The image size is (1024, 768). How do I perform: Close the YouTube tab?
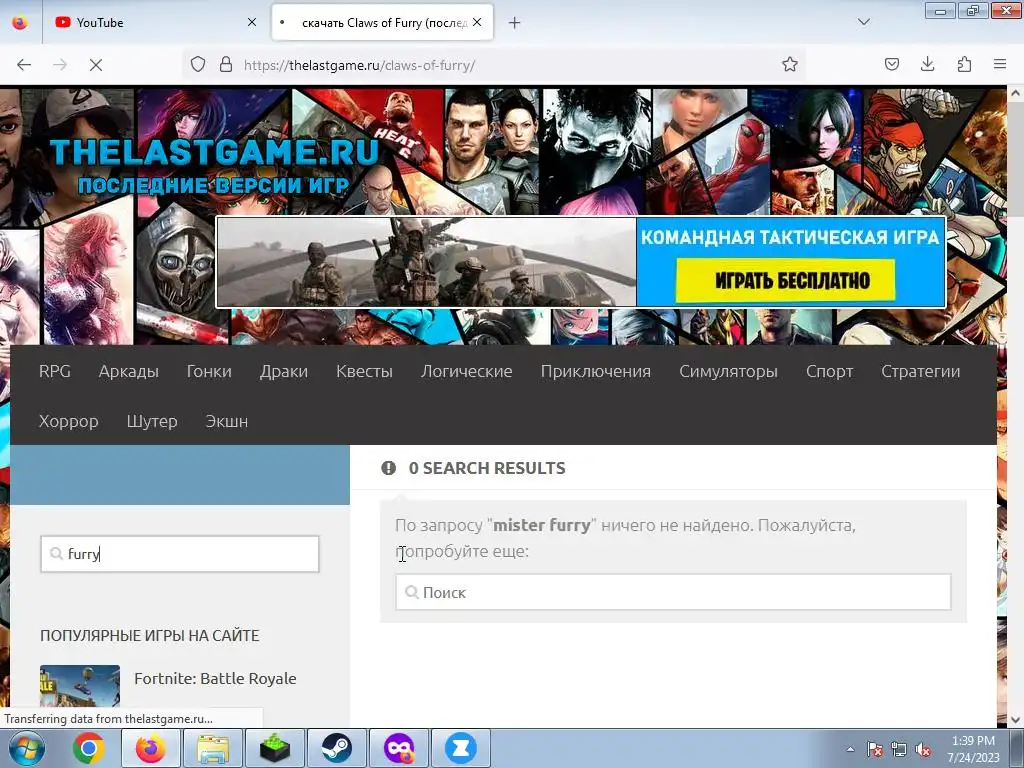251,22
